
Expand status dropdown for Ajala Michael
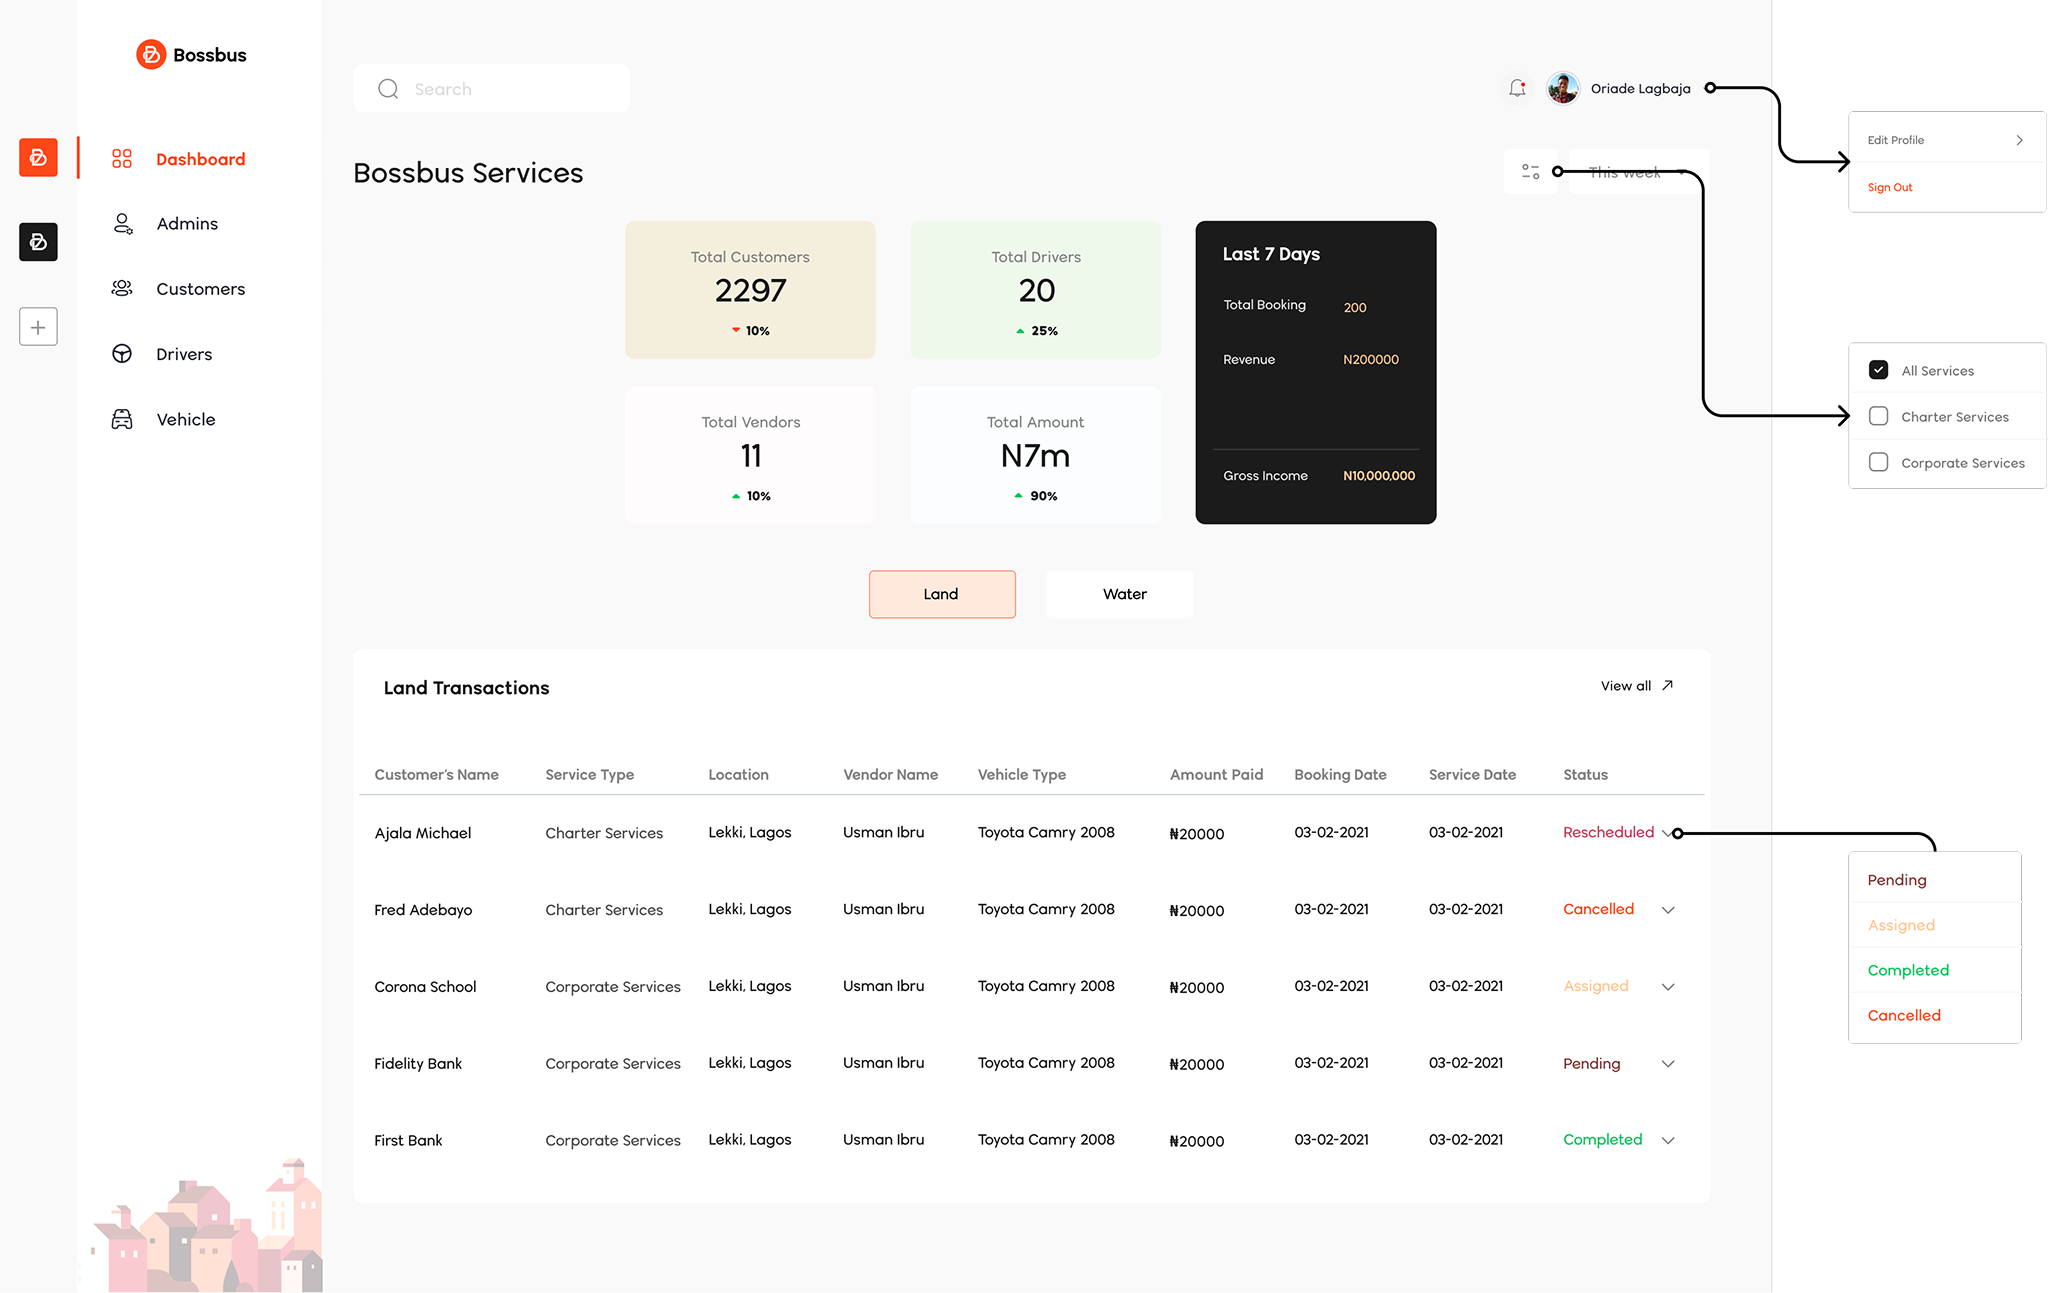click(x=1668, y=833)
